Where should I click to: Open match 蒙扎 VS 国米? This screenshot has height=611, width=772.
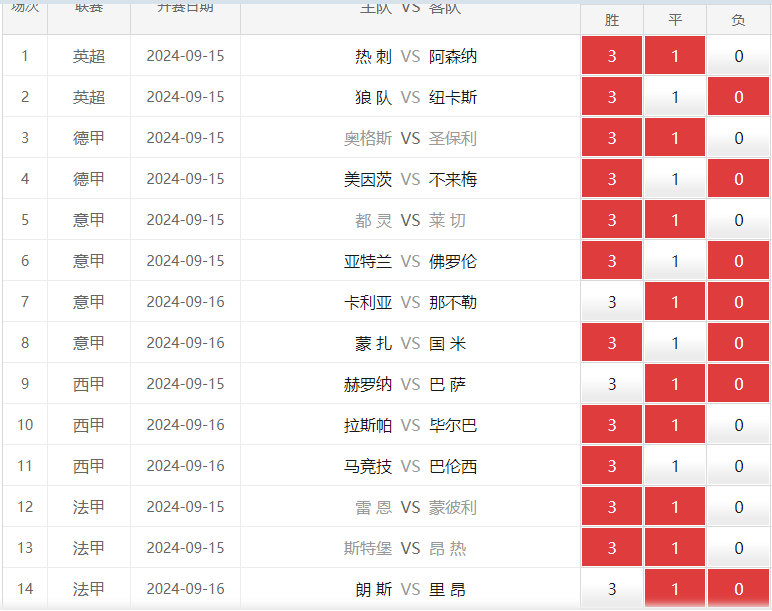[x=410, y=343]
